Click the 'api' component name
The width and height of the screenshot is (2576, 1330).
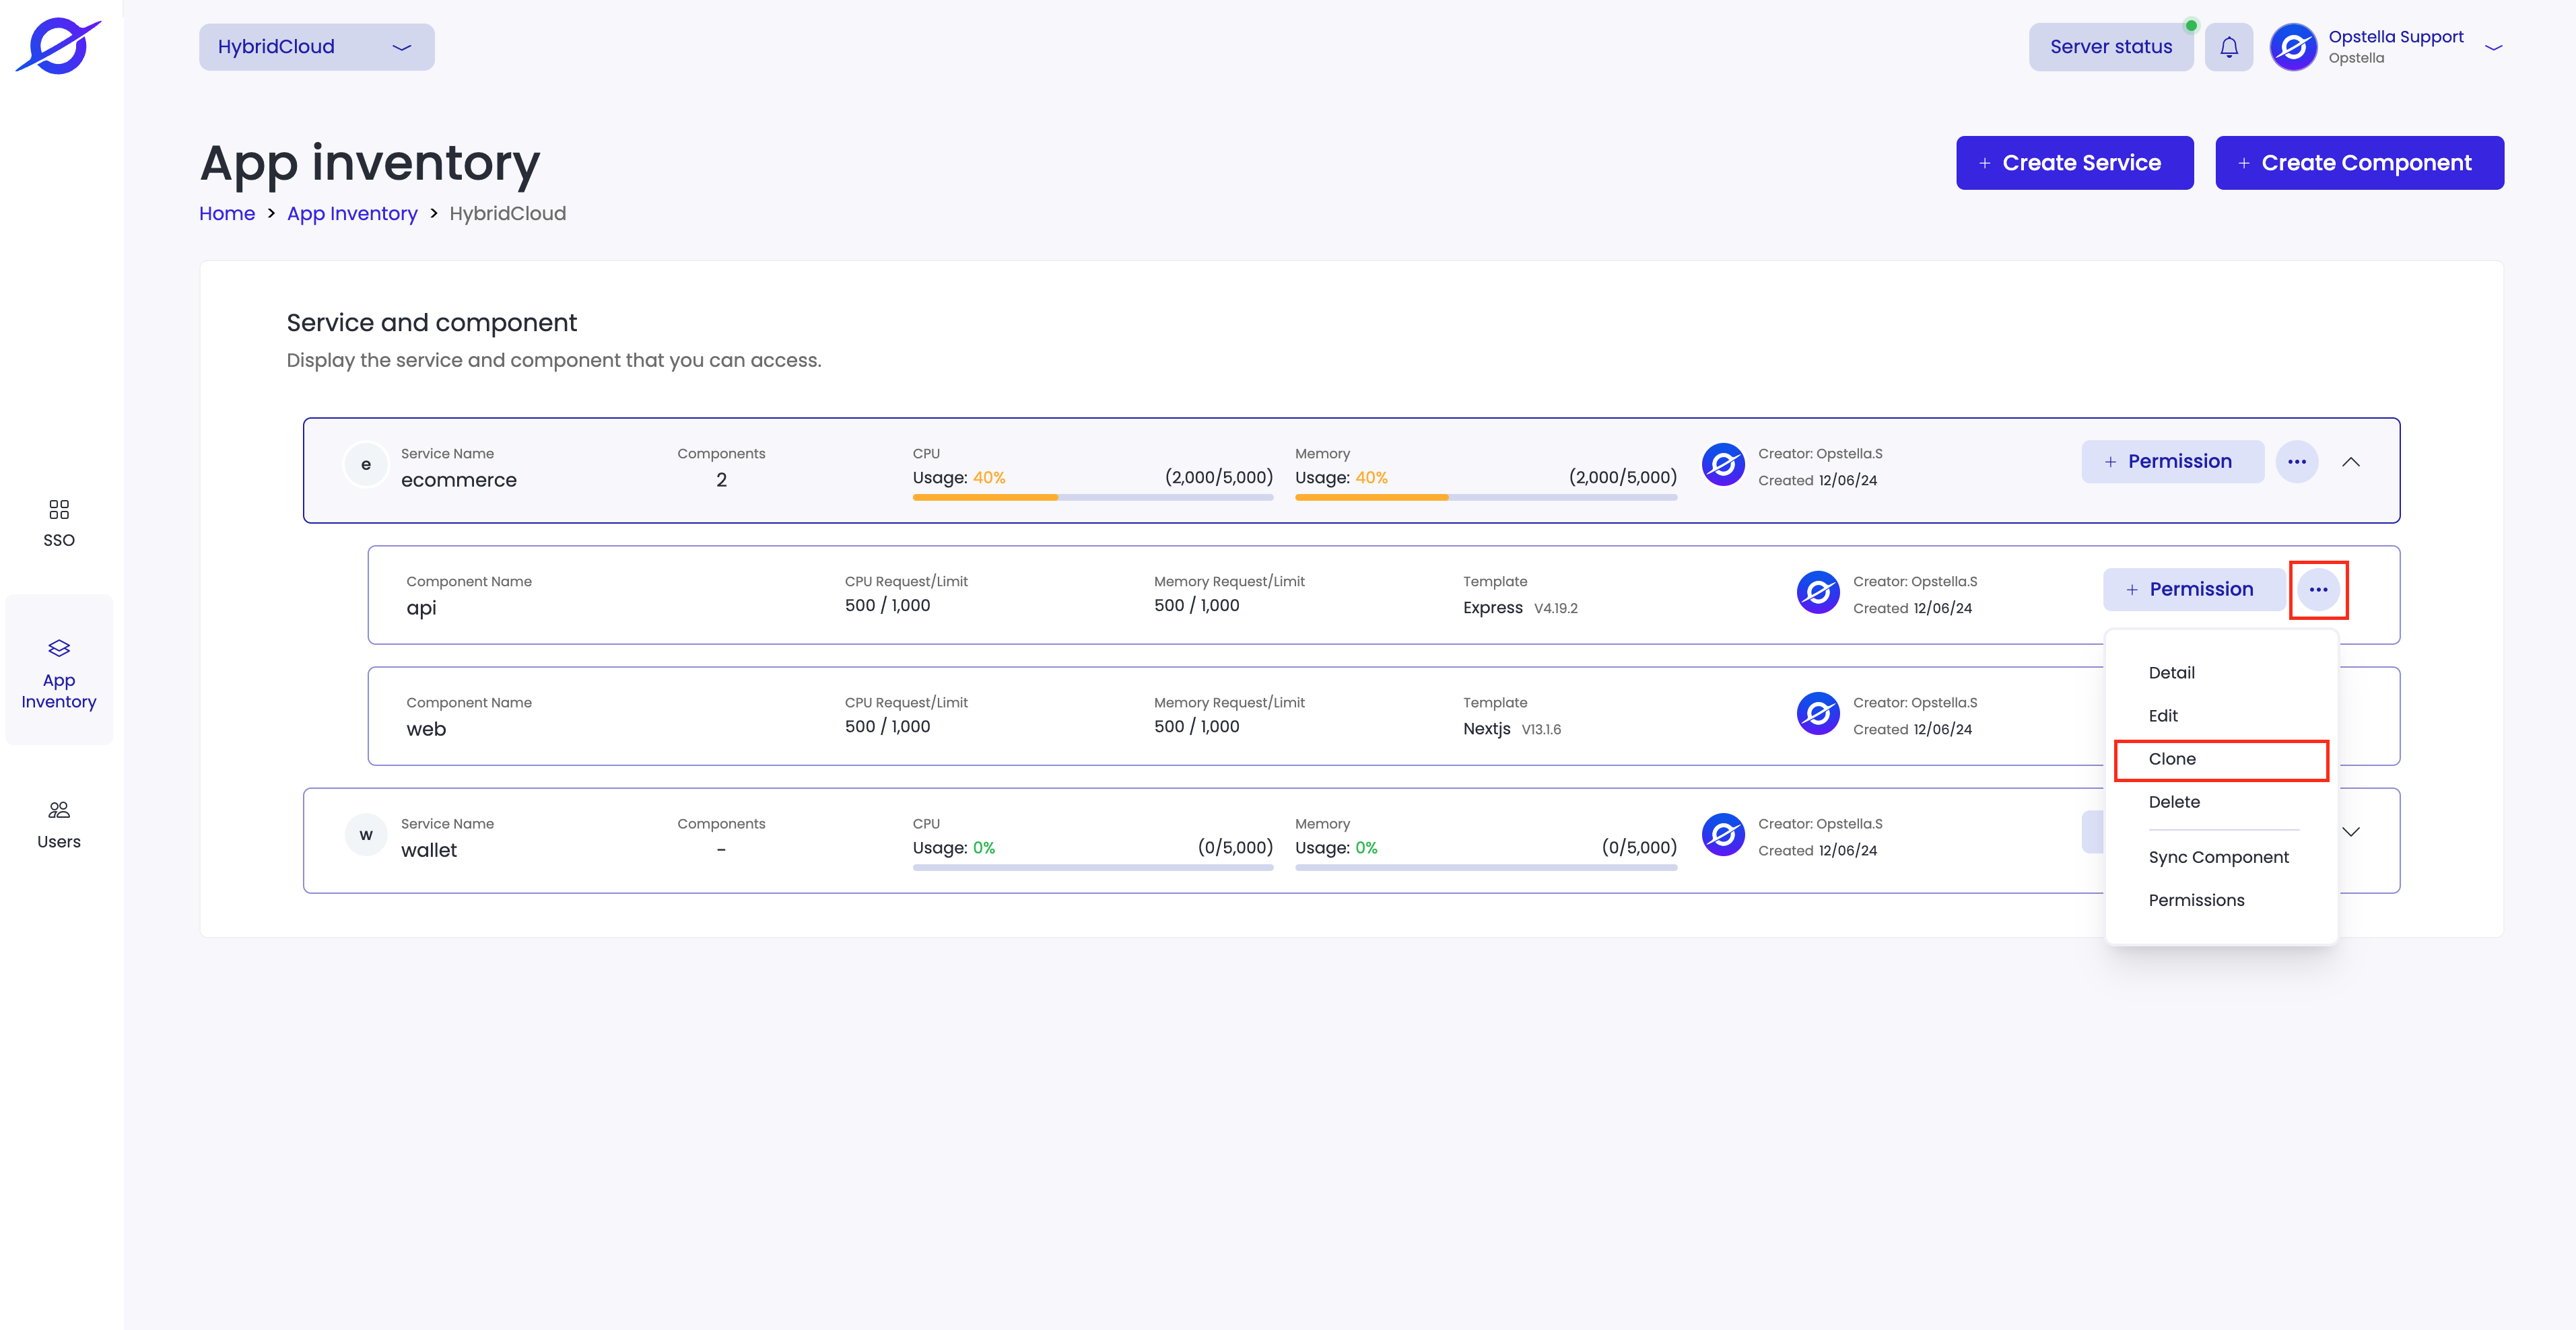click(x=421, y=608)
